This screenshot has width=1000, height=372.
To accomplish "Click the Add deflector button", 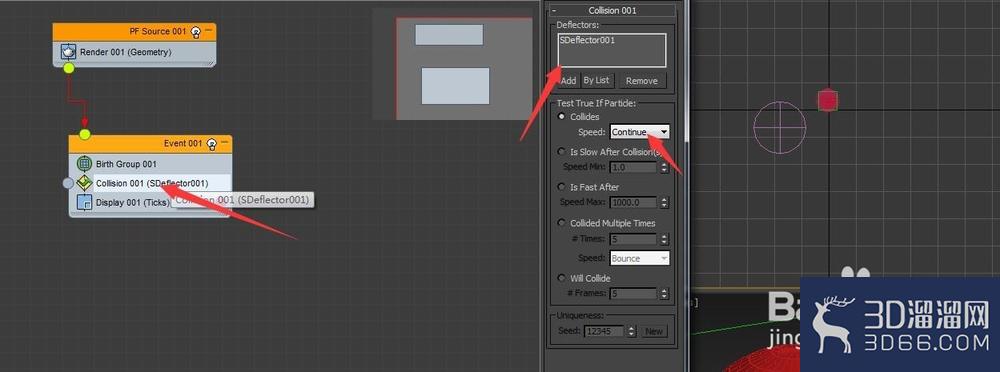I will 568,80.
